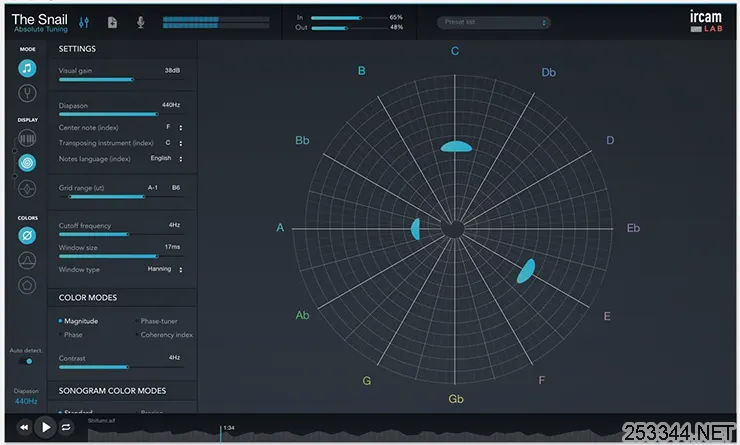Click the SONOGRAM COLOR MODES section header
Screen dimensions: 740x445
click(112, 391)
